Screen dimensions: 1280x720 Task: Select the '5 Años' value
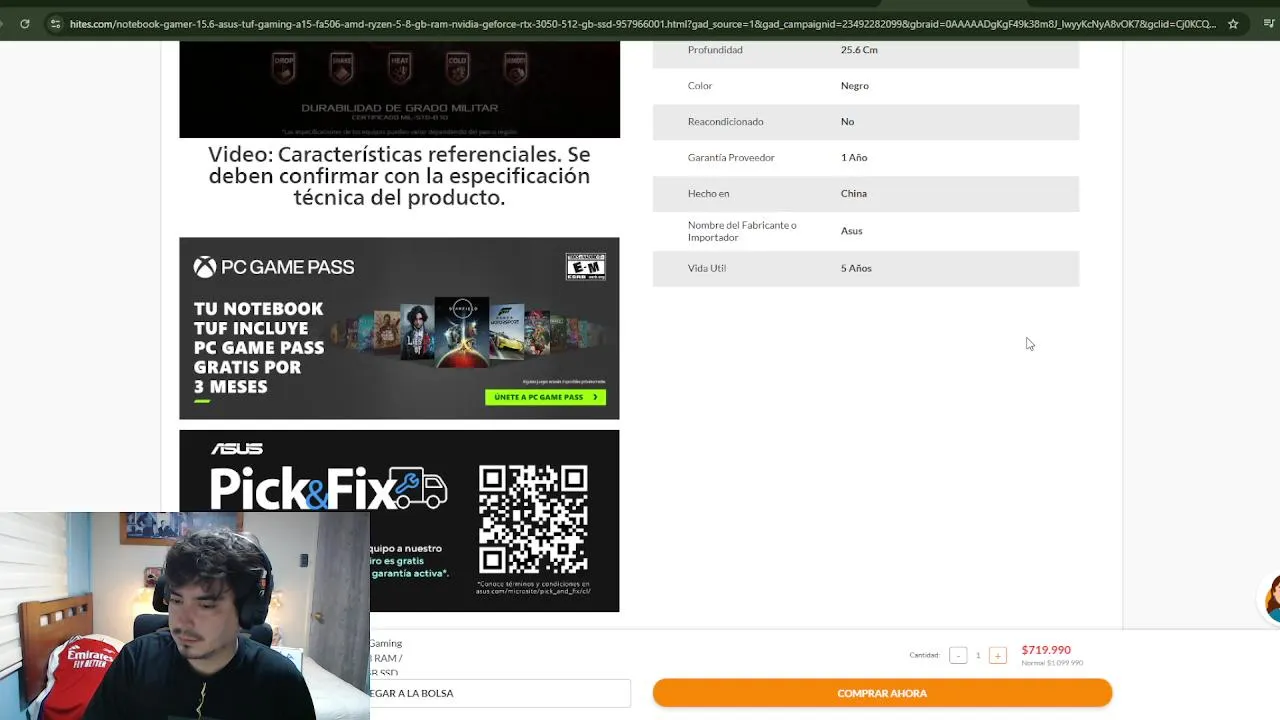tap(856, 268)
